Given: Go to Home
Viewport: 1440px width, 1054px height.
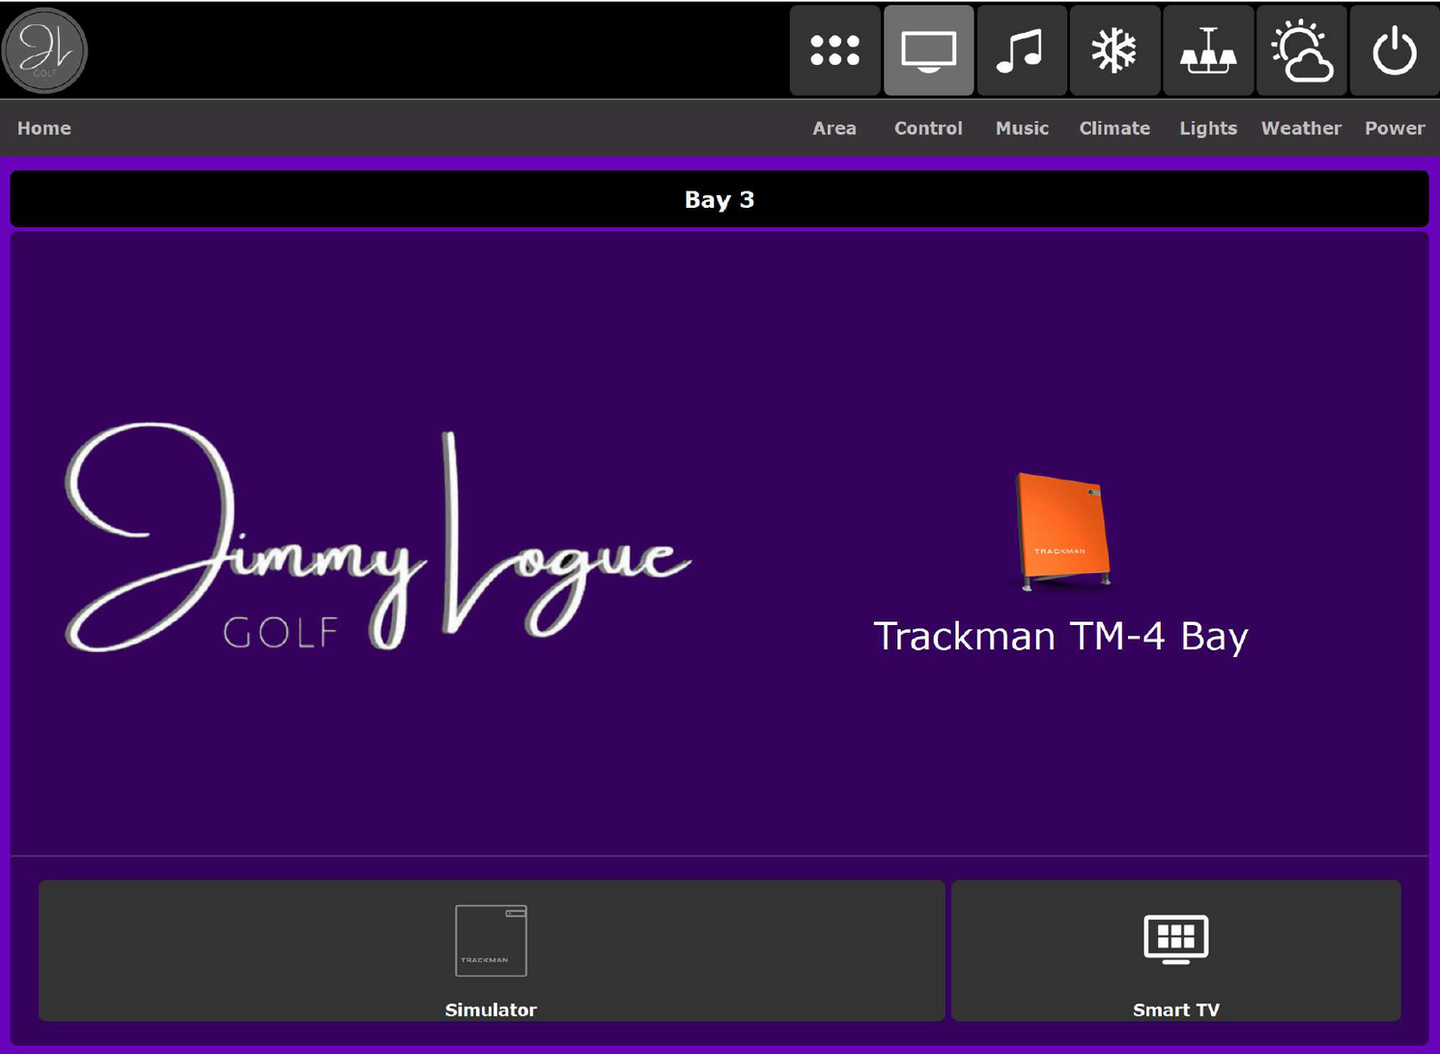Looking at the screenshot, I should (44, 128).
